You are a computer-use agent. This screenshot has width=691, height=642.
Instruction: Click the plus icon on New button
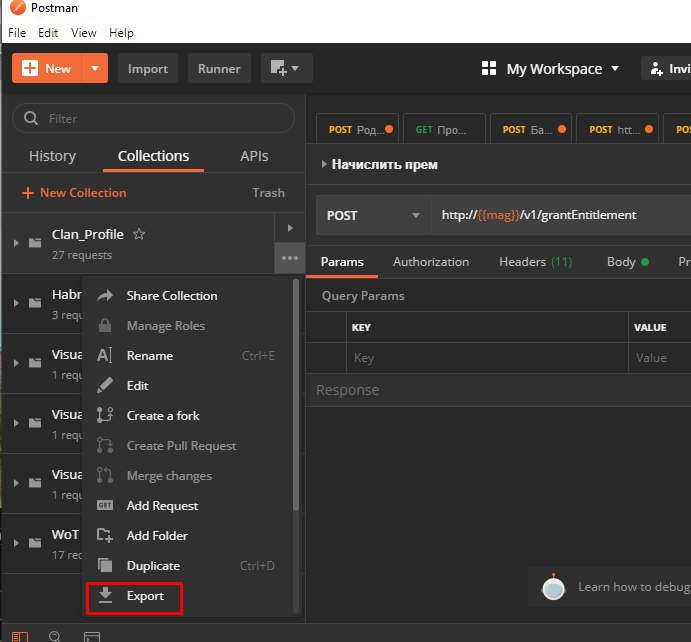(30, 68)
